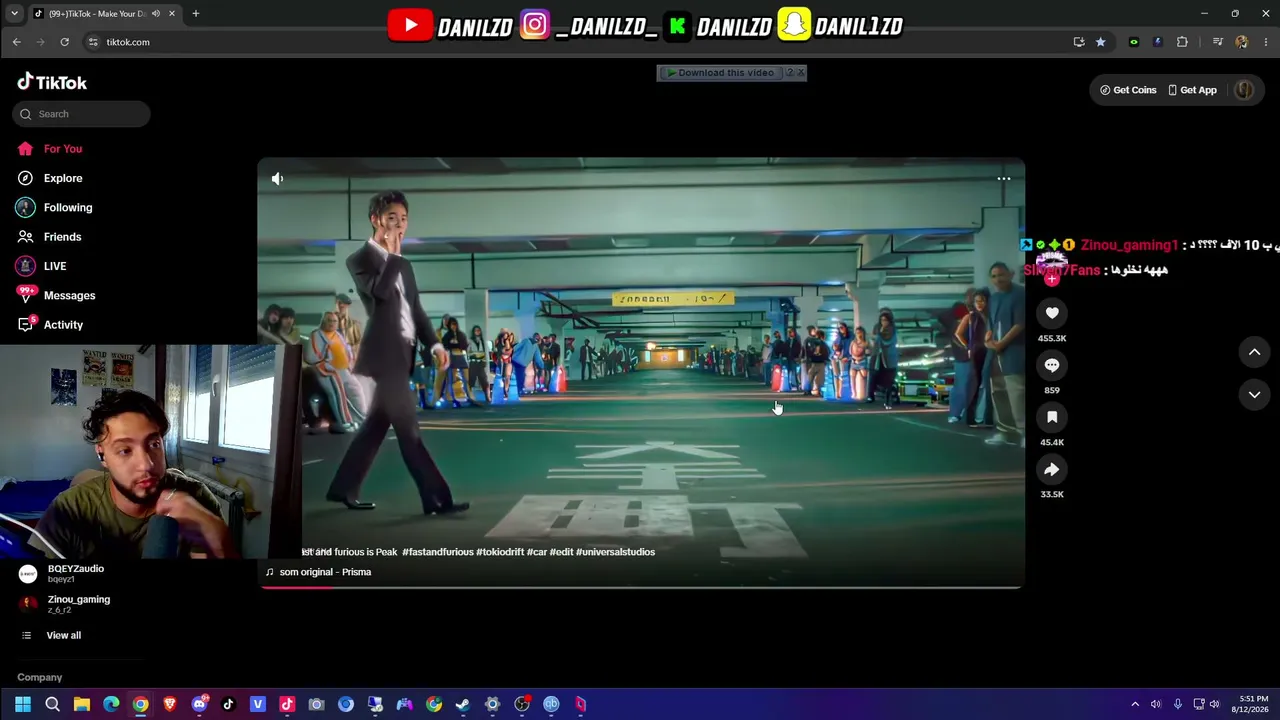The height and width of the screenshot is (720, 1280).
Task: Show hidden system tray icons
Action: click(1135, 704)
